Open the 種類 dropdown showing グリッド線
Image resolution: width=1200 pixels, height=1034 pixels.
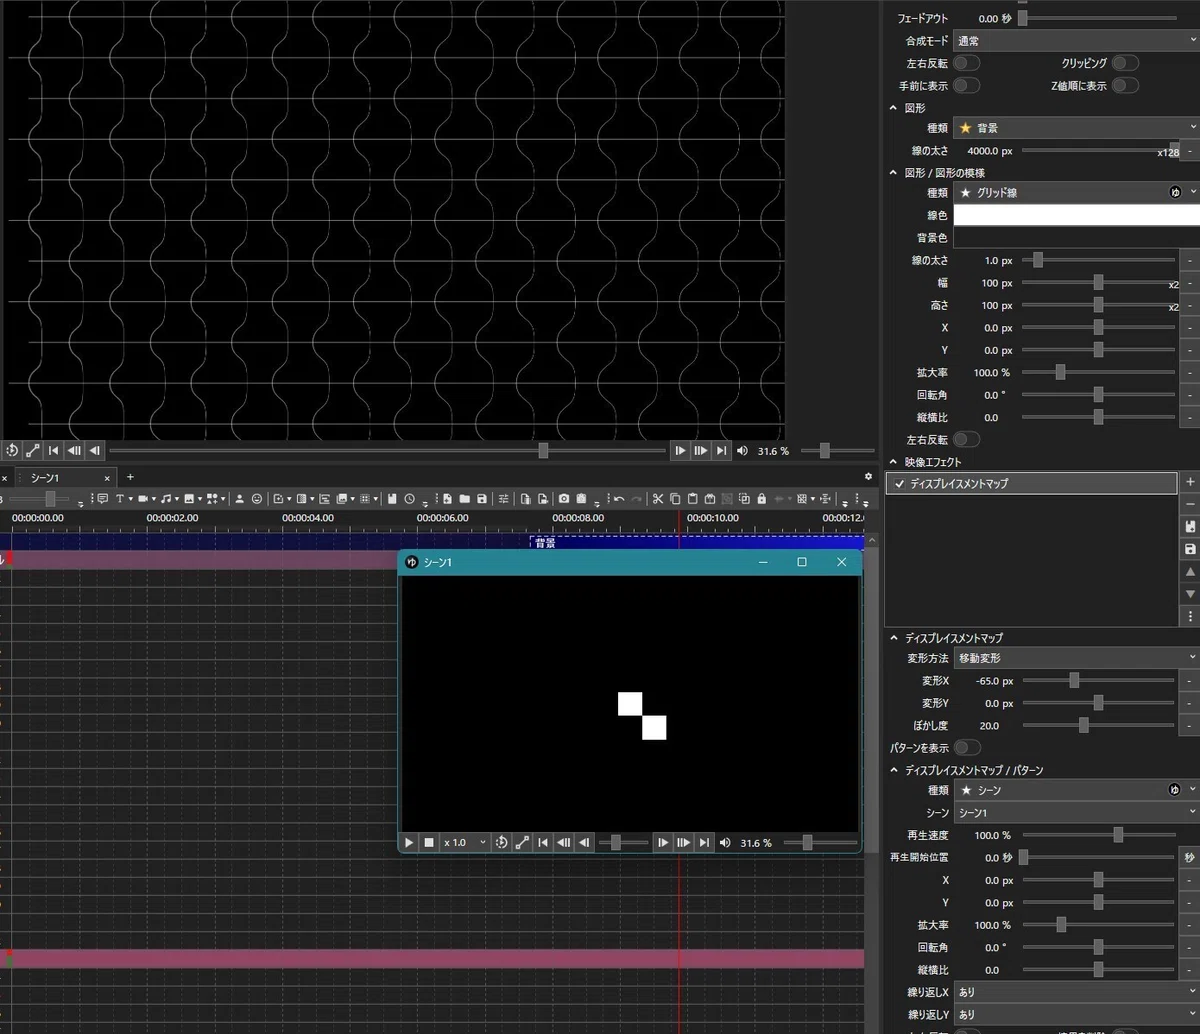(x=1076, y=192)
